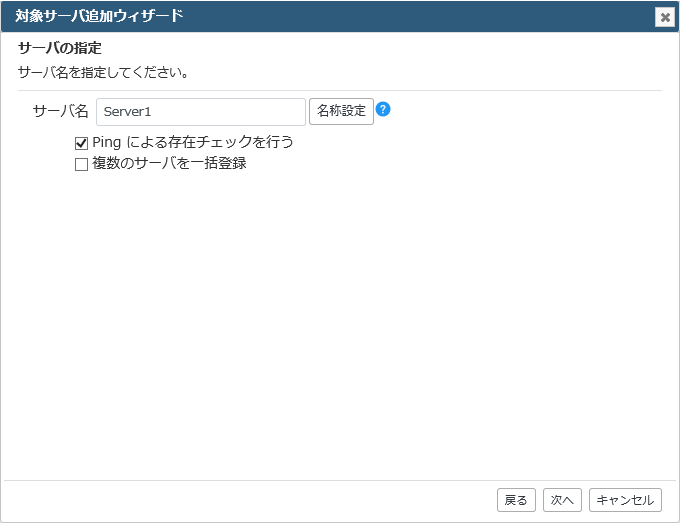Viewport: 682px width, 525px height.
Task: Enable 複数のサーバを一括登録 checkbox
Action: tap(81, 164)
